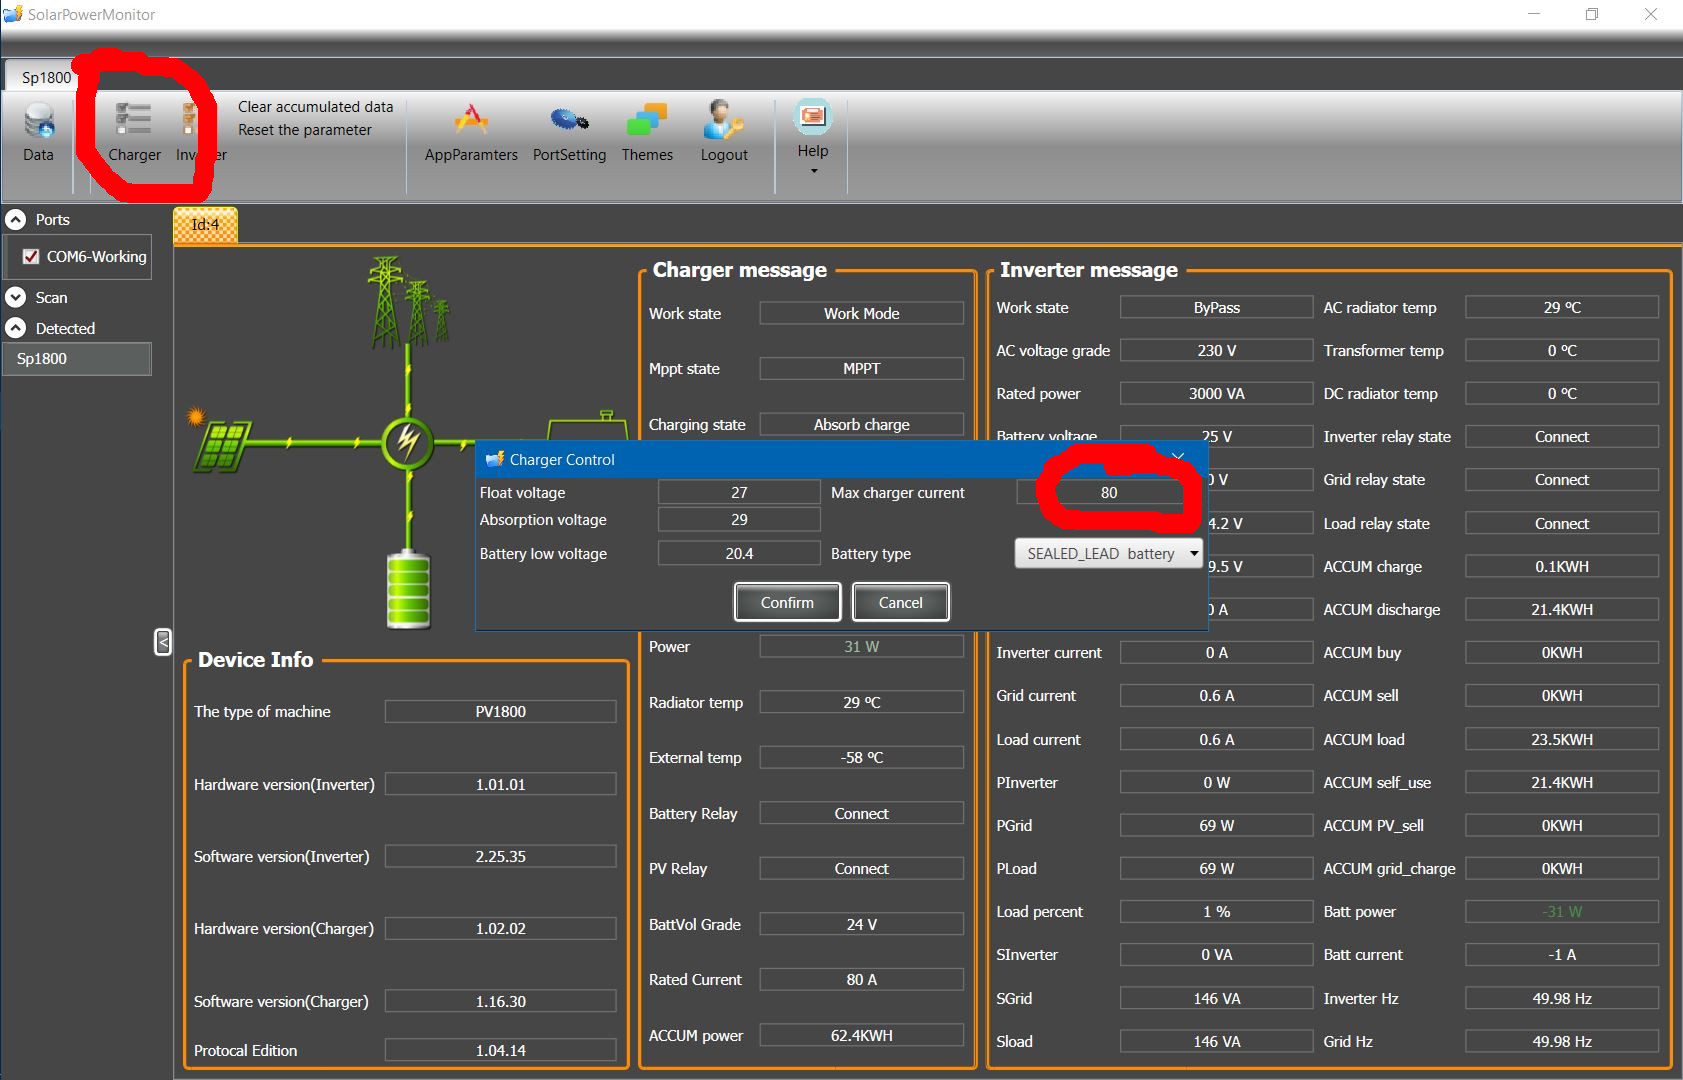The image size is (1683, 1080).
Task: Collapse the Ports section
Action: (16, 220)
